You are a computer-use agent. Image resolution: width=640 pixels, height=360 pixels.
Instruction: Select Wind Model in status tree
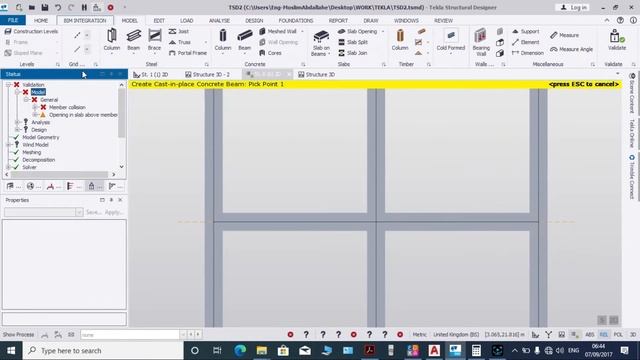pos(36,145)
